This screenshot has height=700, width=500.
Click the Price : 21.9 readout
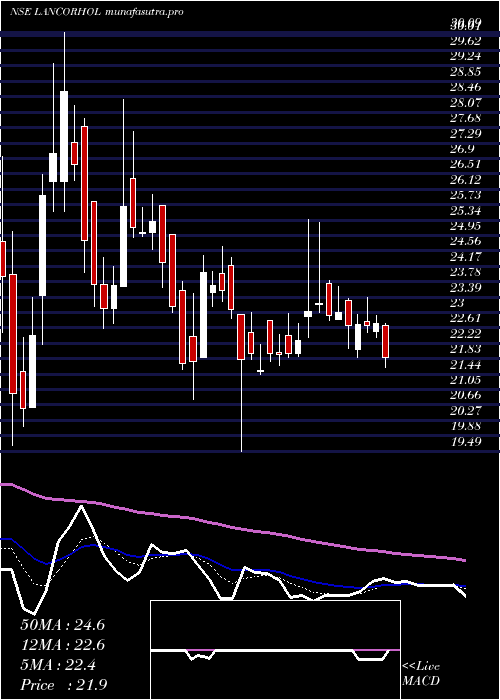63,685
